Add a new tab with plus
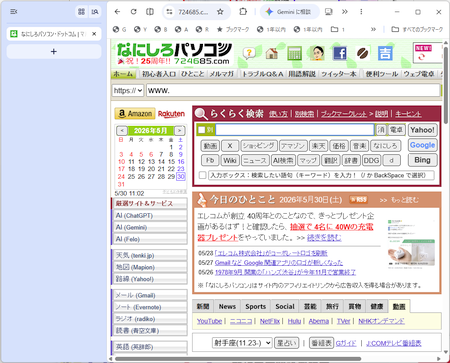The width and height of the screenshot is (450, 363). click(x=54, y=52)
